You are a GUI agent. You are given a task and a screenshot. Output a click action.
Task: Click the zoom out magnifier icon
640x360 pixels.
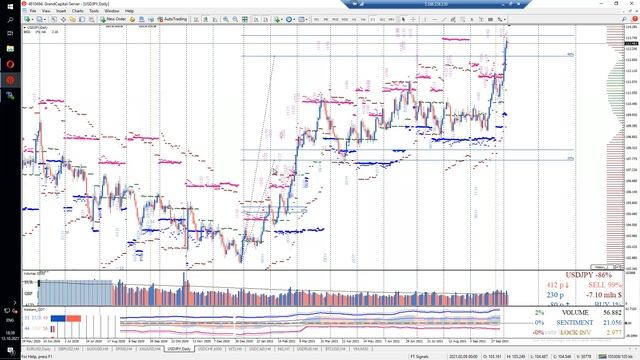click(x=235, y=19)
